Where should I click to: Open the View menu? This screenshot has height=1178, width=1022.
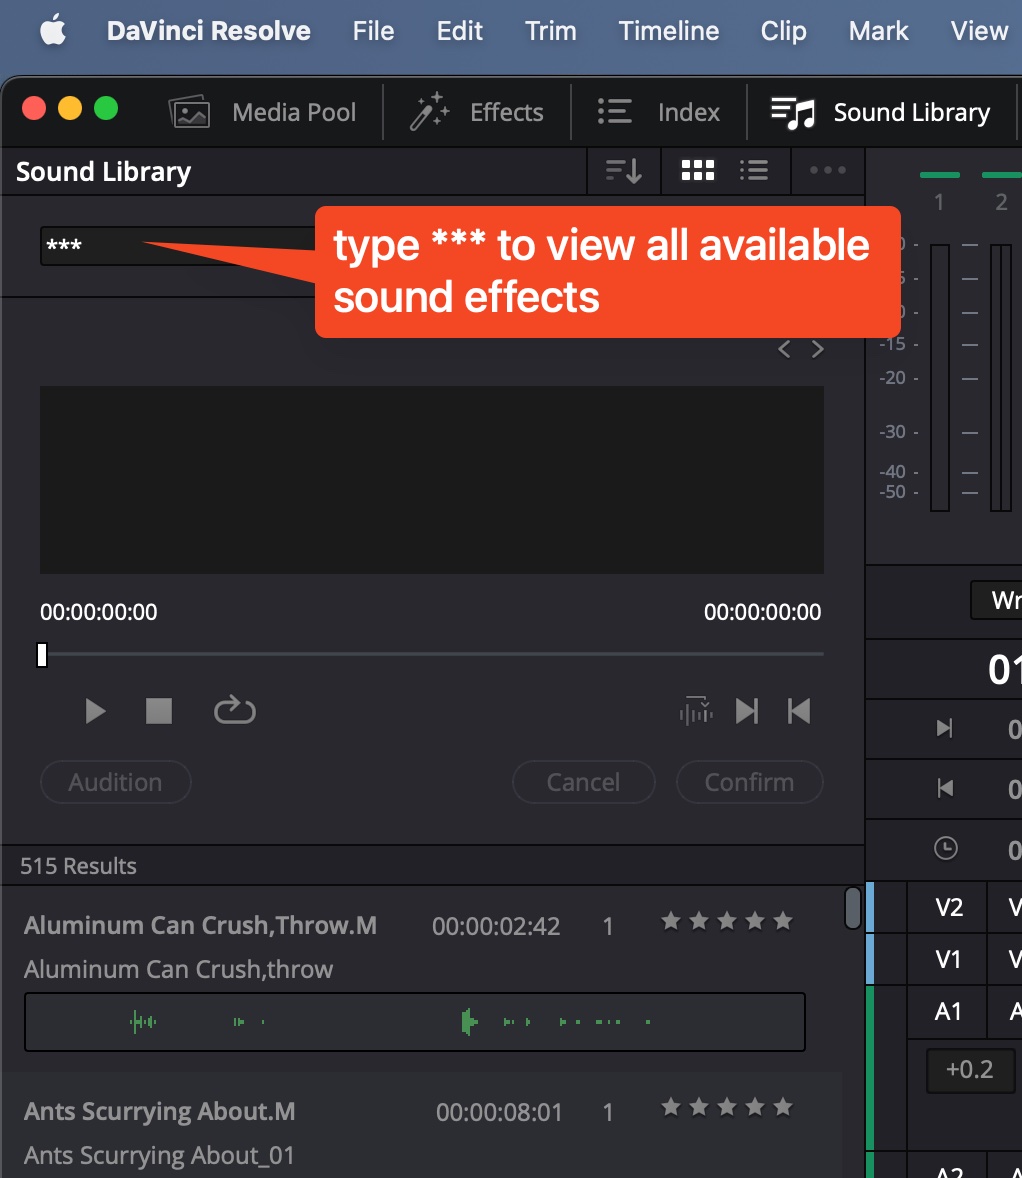979,31
